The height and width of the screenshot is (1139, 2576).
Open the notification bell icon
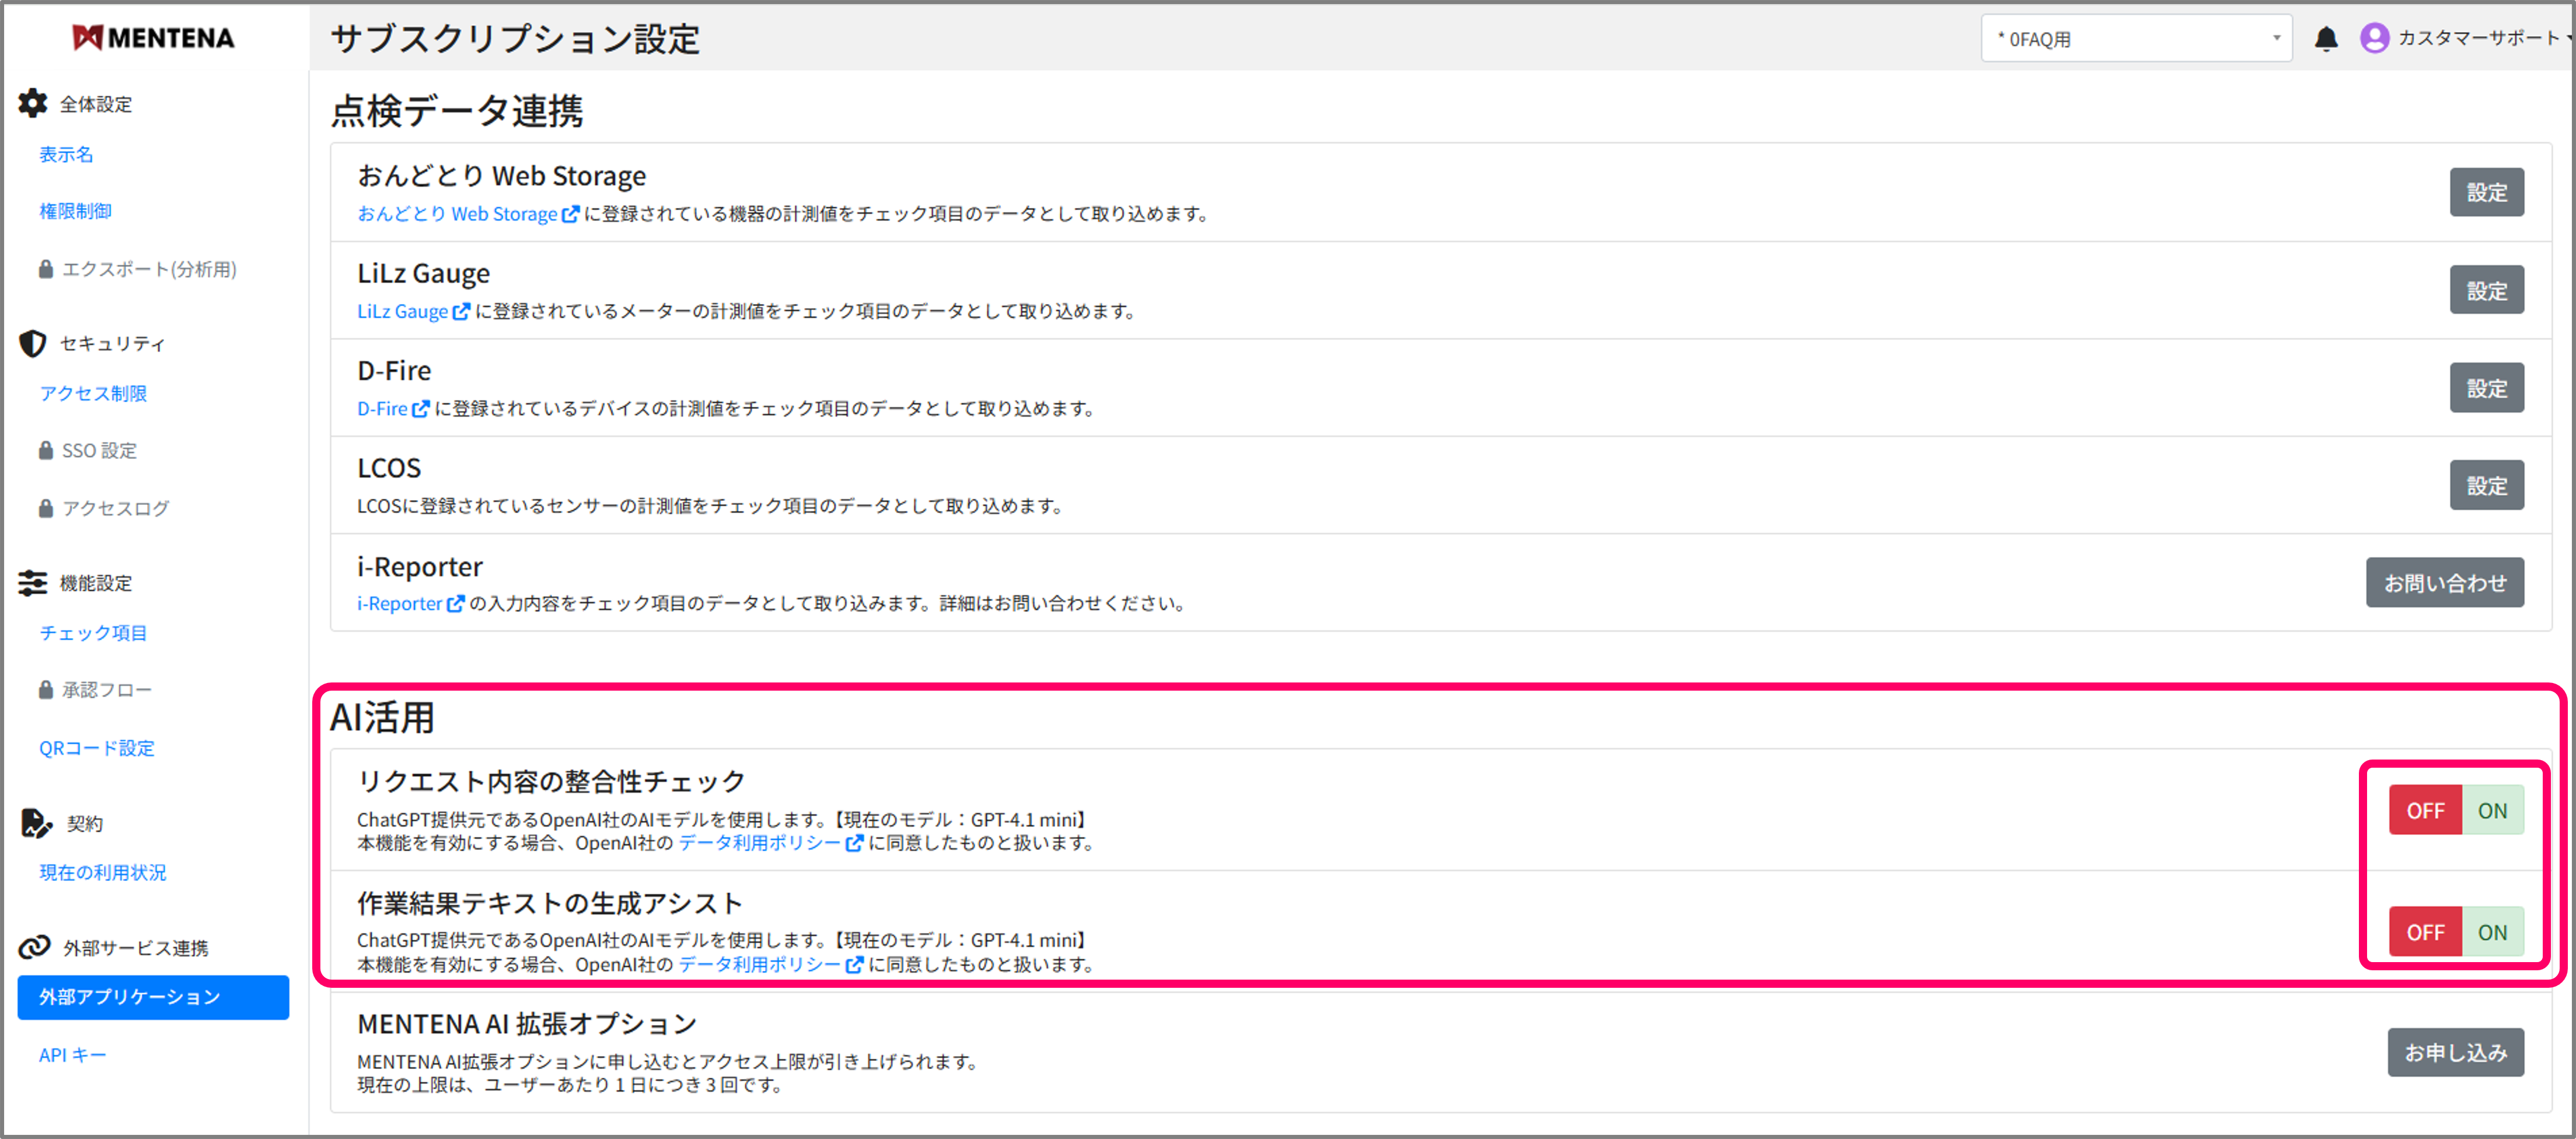click(2327, 38)
